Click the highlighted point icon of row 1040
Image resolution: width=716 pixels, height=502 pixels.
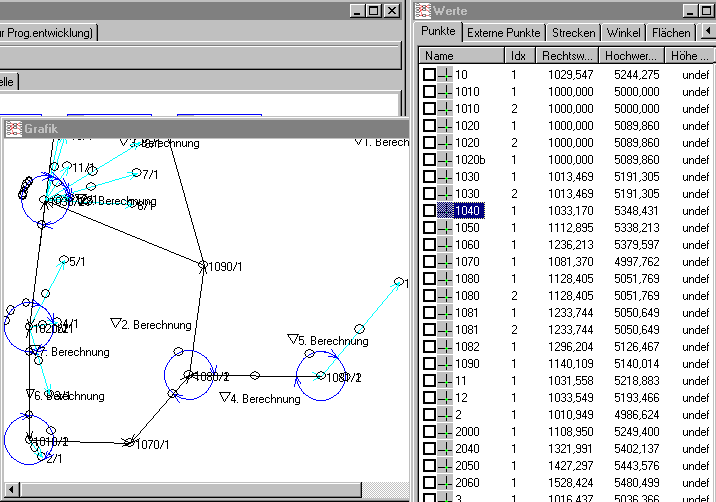[445, 211]
